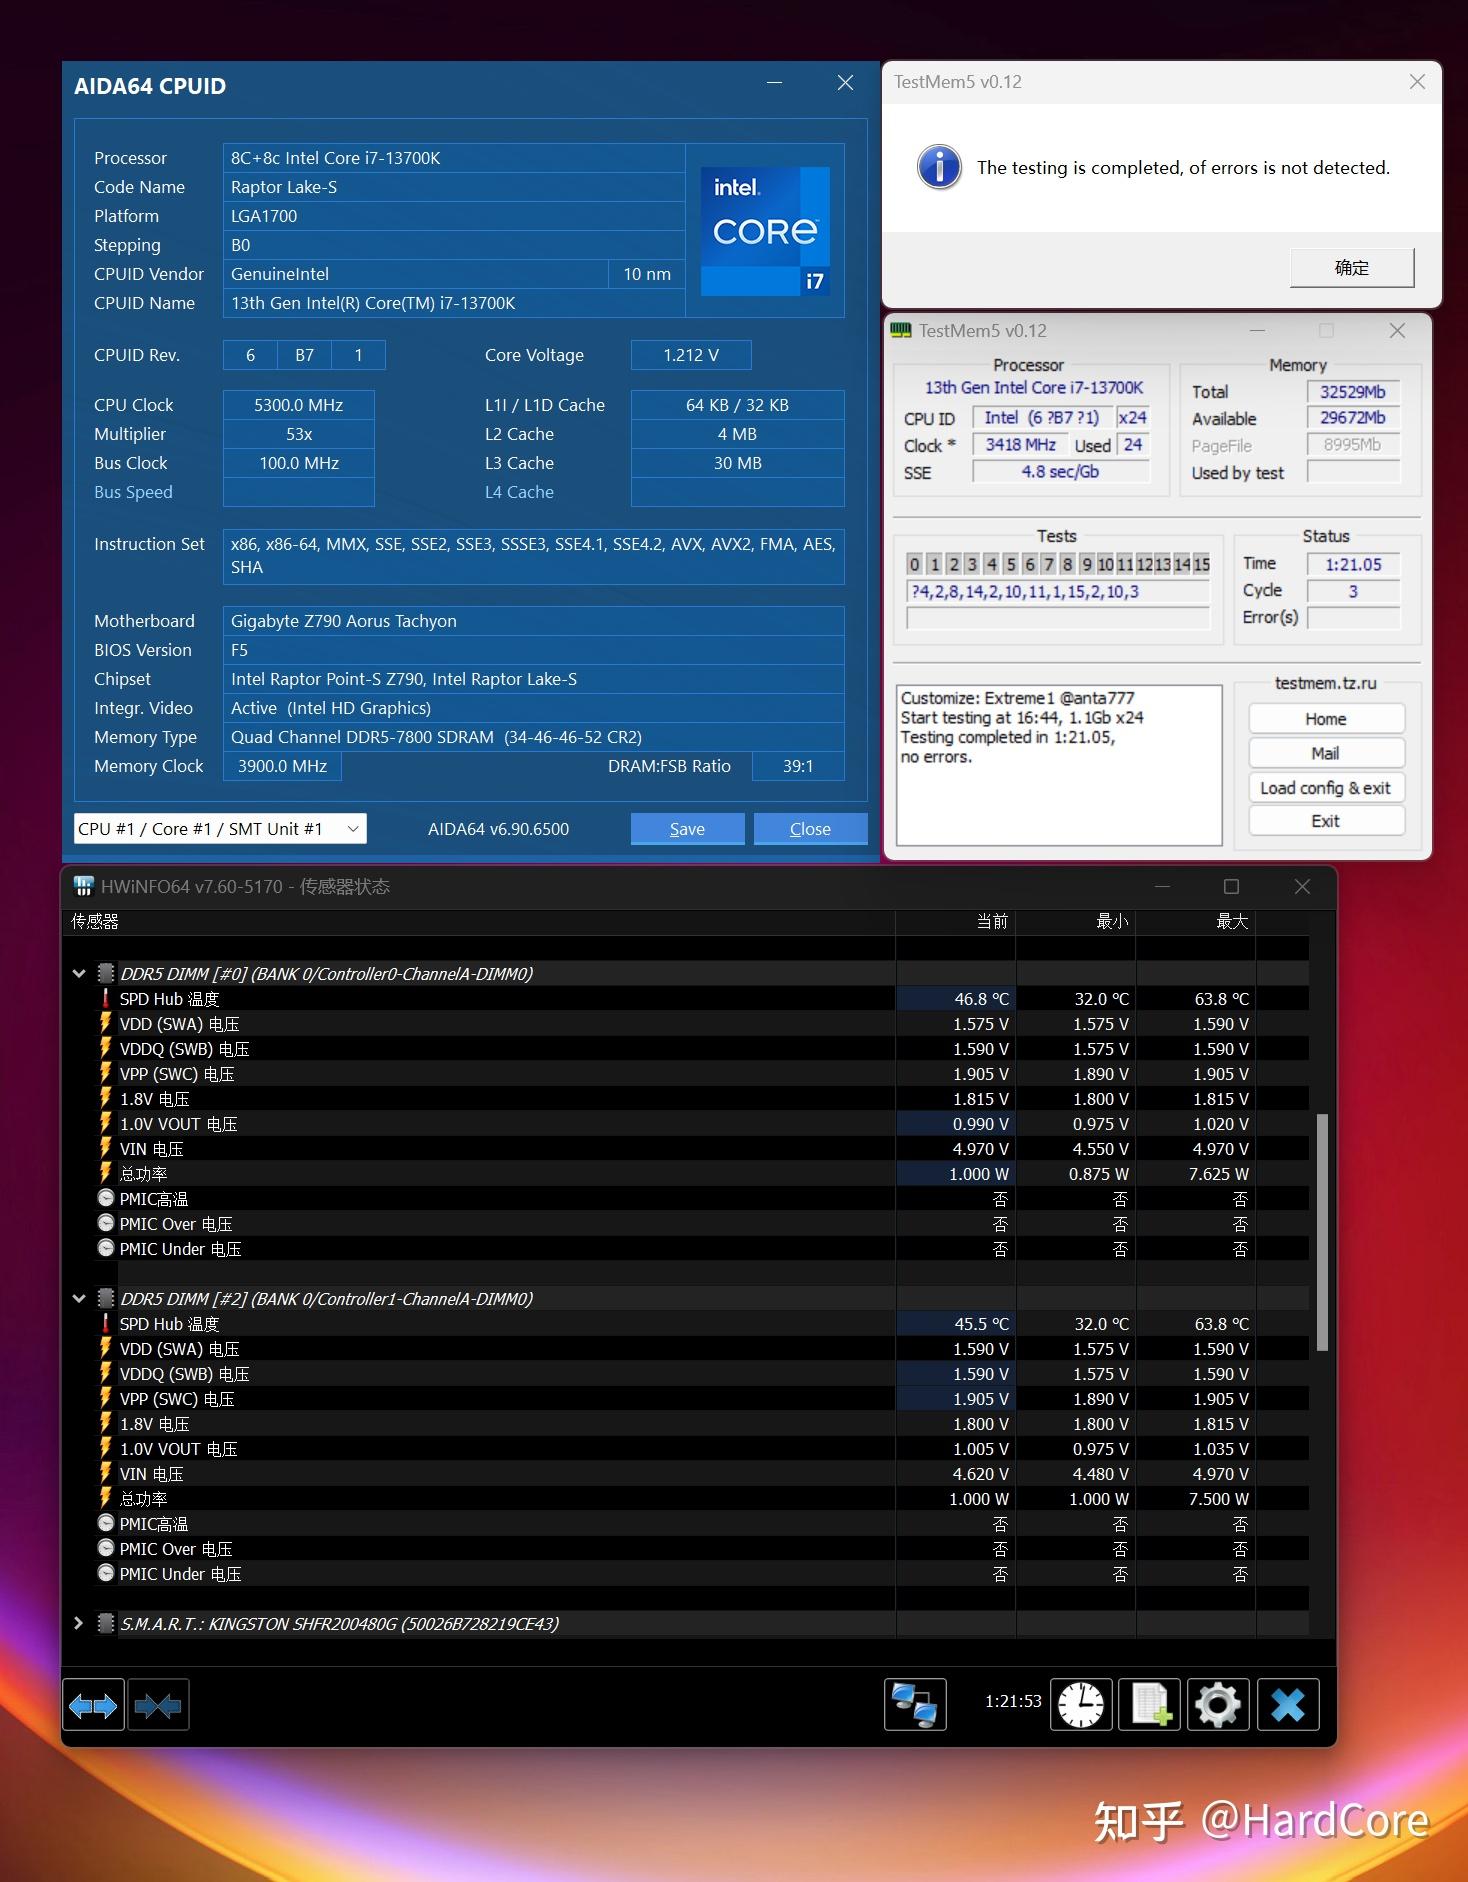The width and height of the screenshot is (1468, 1882).
Task: Confirm TestMem5 dialog with 确定 button
Action: tap(1352, 267)
